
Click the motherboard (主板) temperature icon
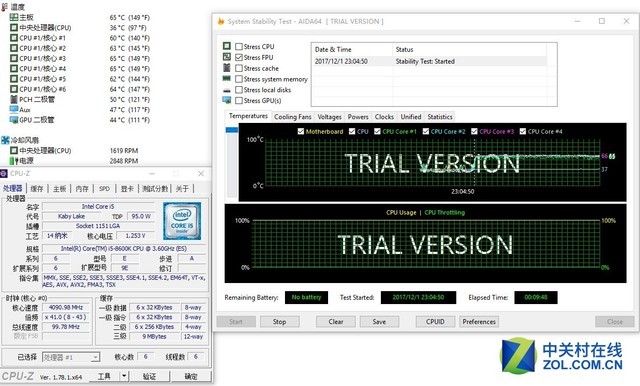point(13,17)
